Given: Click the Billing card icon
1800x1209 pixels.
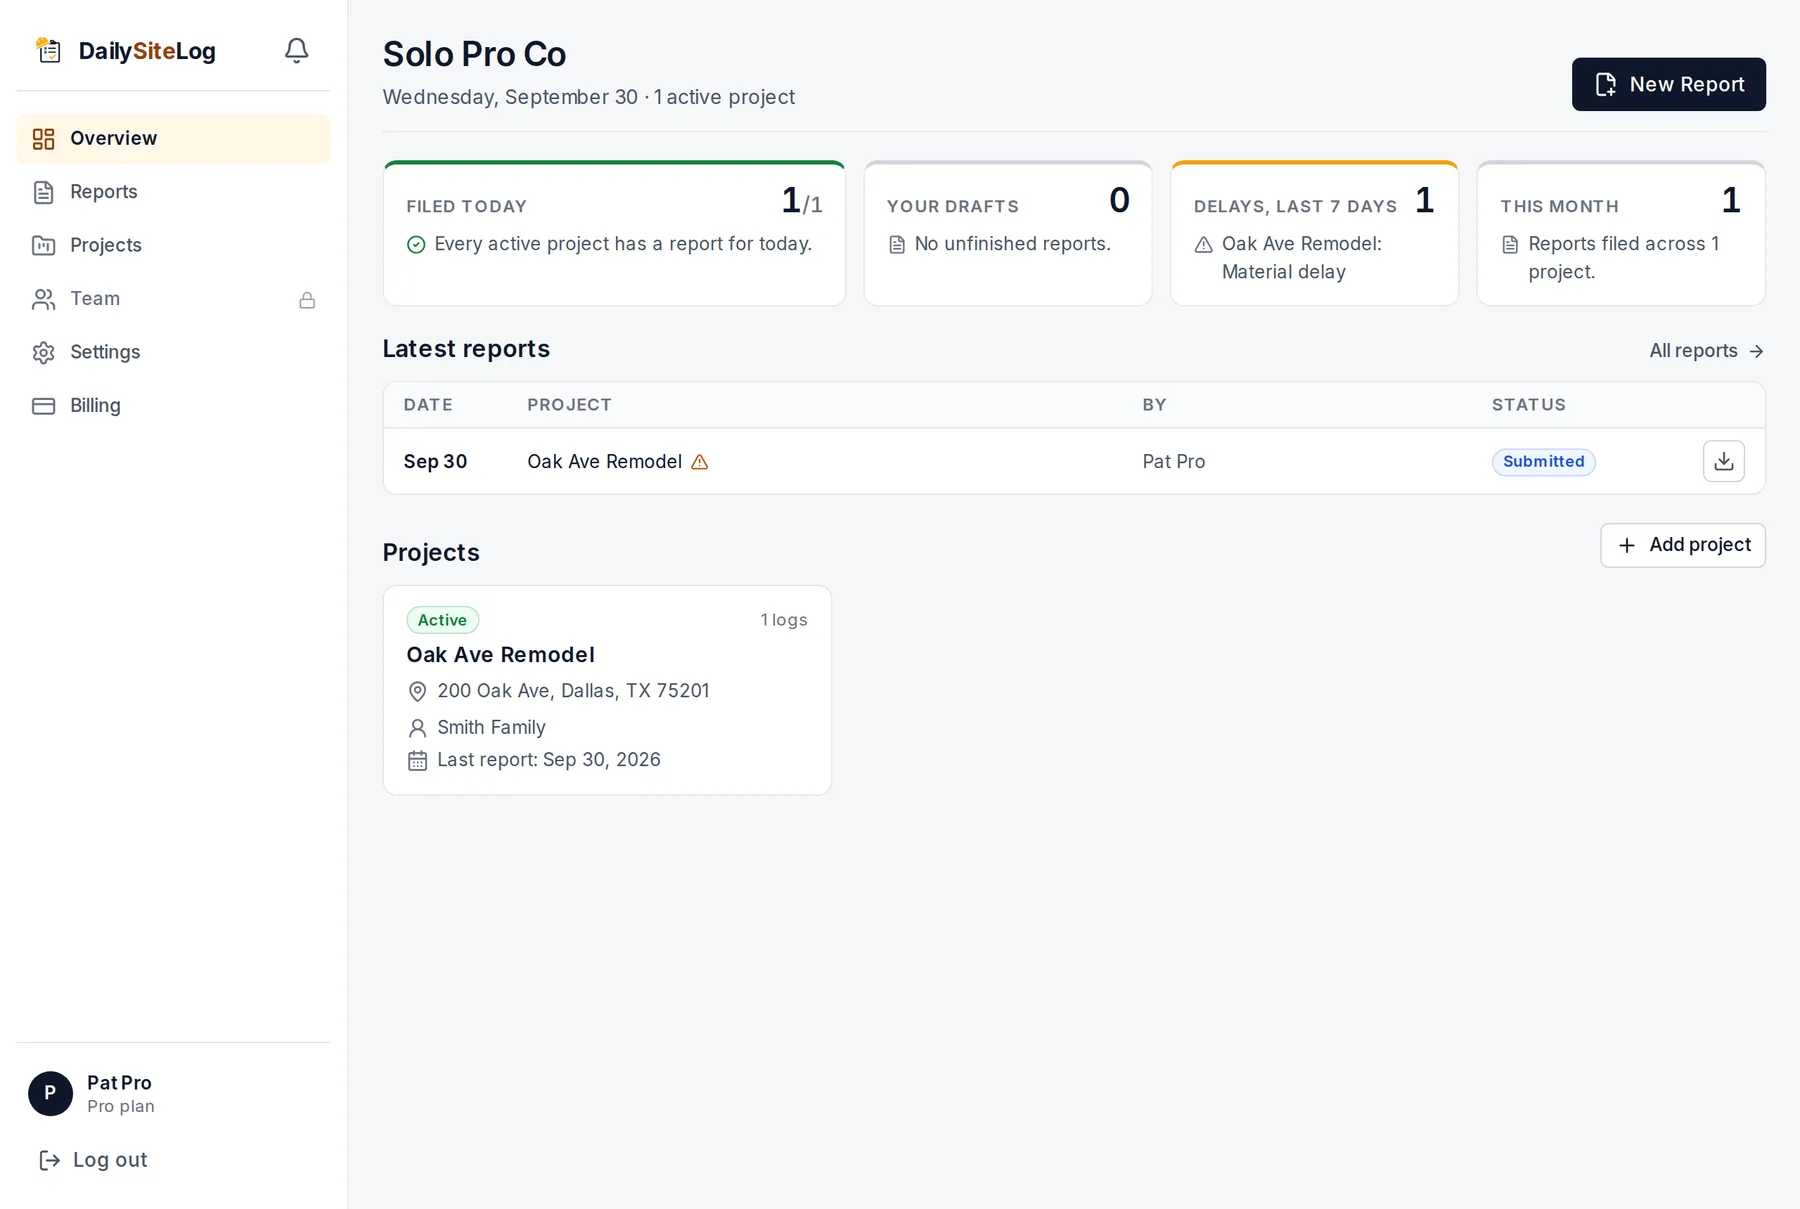Looking at the screenshot, I should tap(44, 406).
